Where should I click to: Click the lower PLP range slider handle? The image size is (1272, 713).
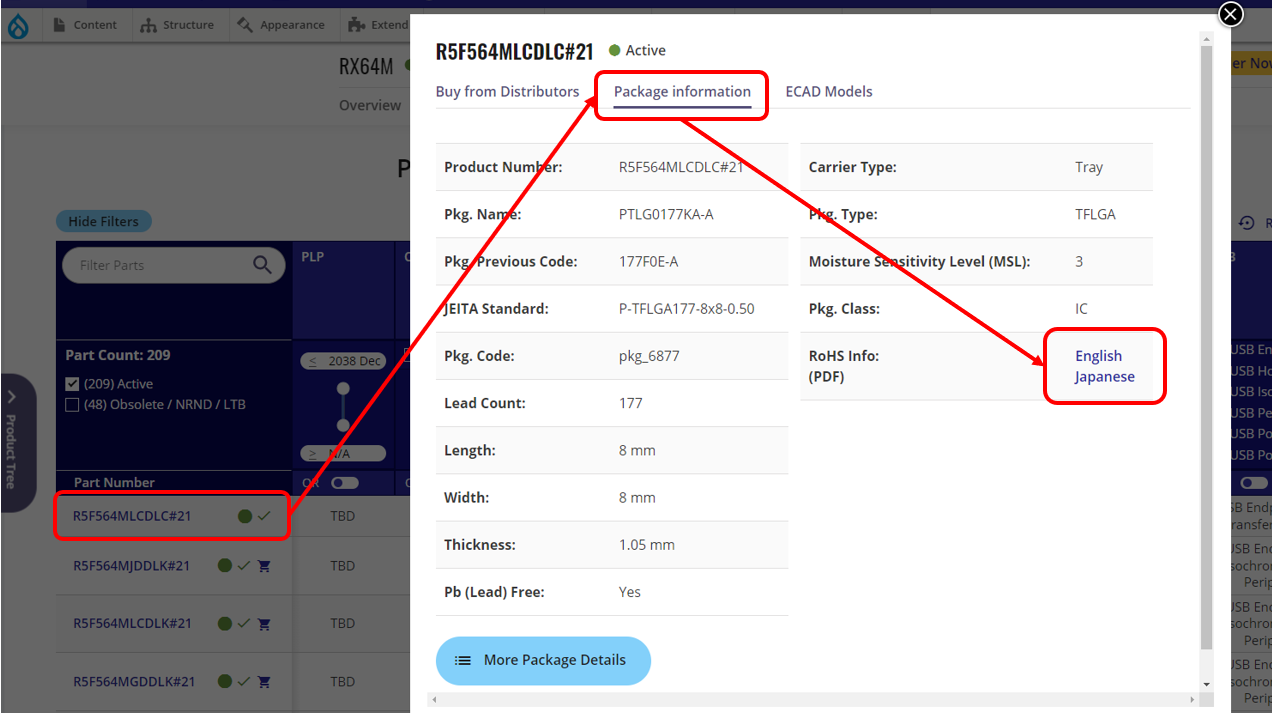pos(343,425)
